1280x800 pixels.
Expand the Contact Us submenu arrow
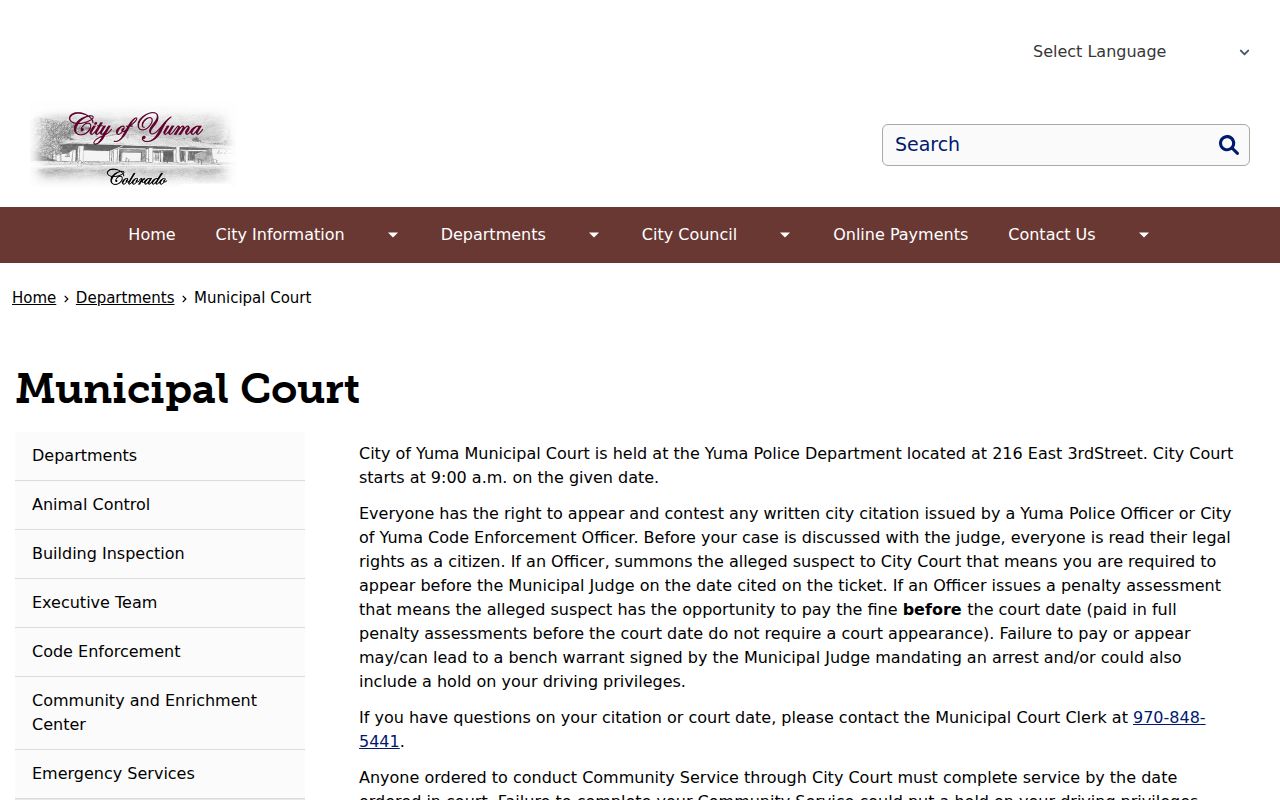[1144, 235]
